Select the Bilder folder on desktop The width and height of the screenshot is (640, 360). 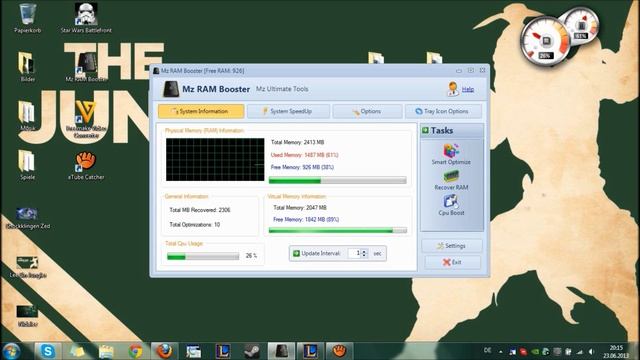[x=27, y=67]
